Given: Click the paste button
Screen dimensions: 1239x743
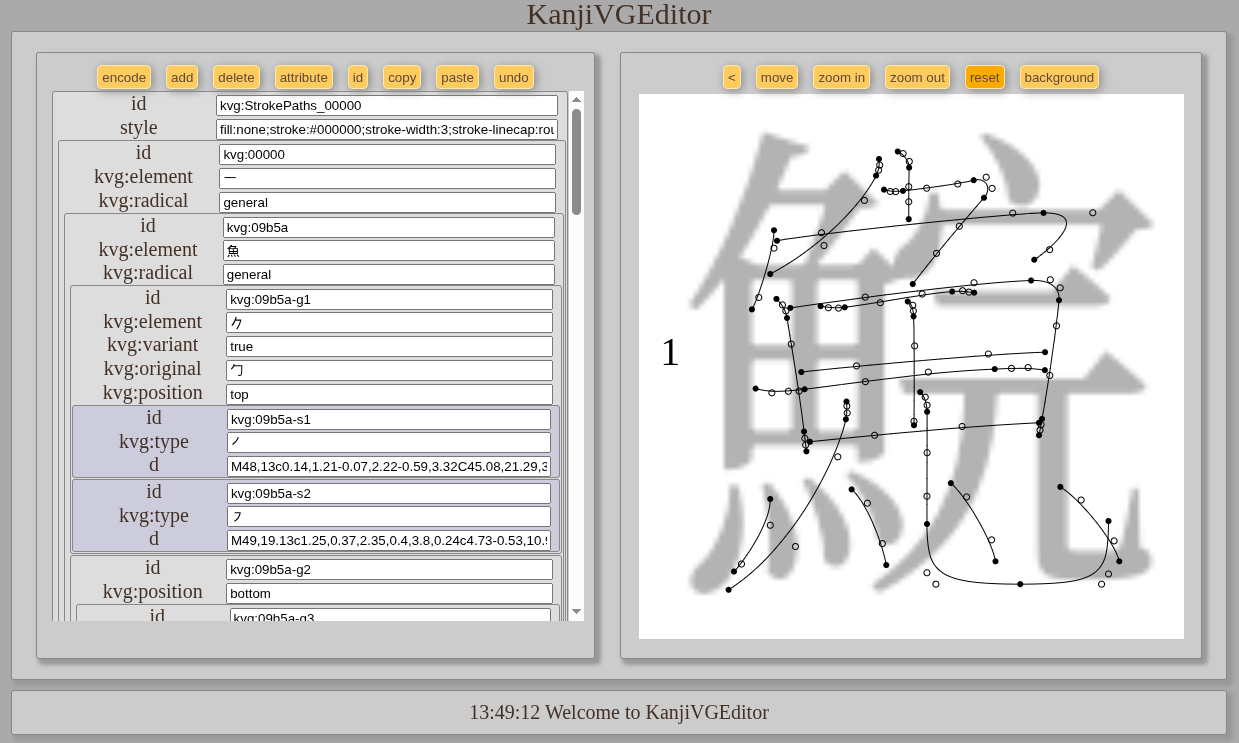Looking at the screenshot, I should (x=457, y=77).
